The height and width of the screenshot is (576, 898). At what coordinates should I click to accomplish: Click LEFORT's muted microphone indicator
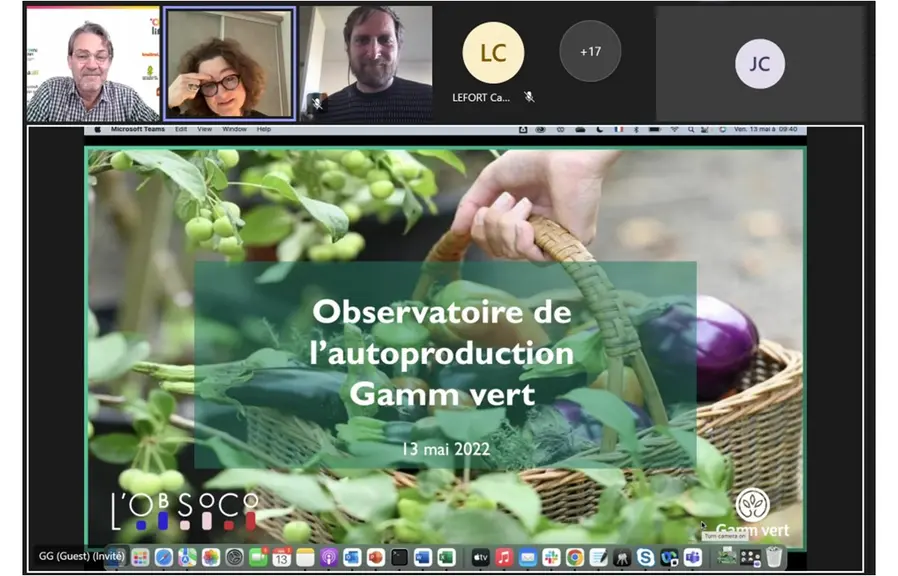(529, 97)
